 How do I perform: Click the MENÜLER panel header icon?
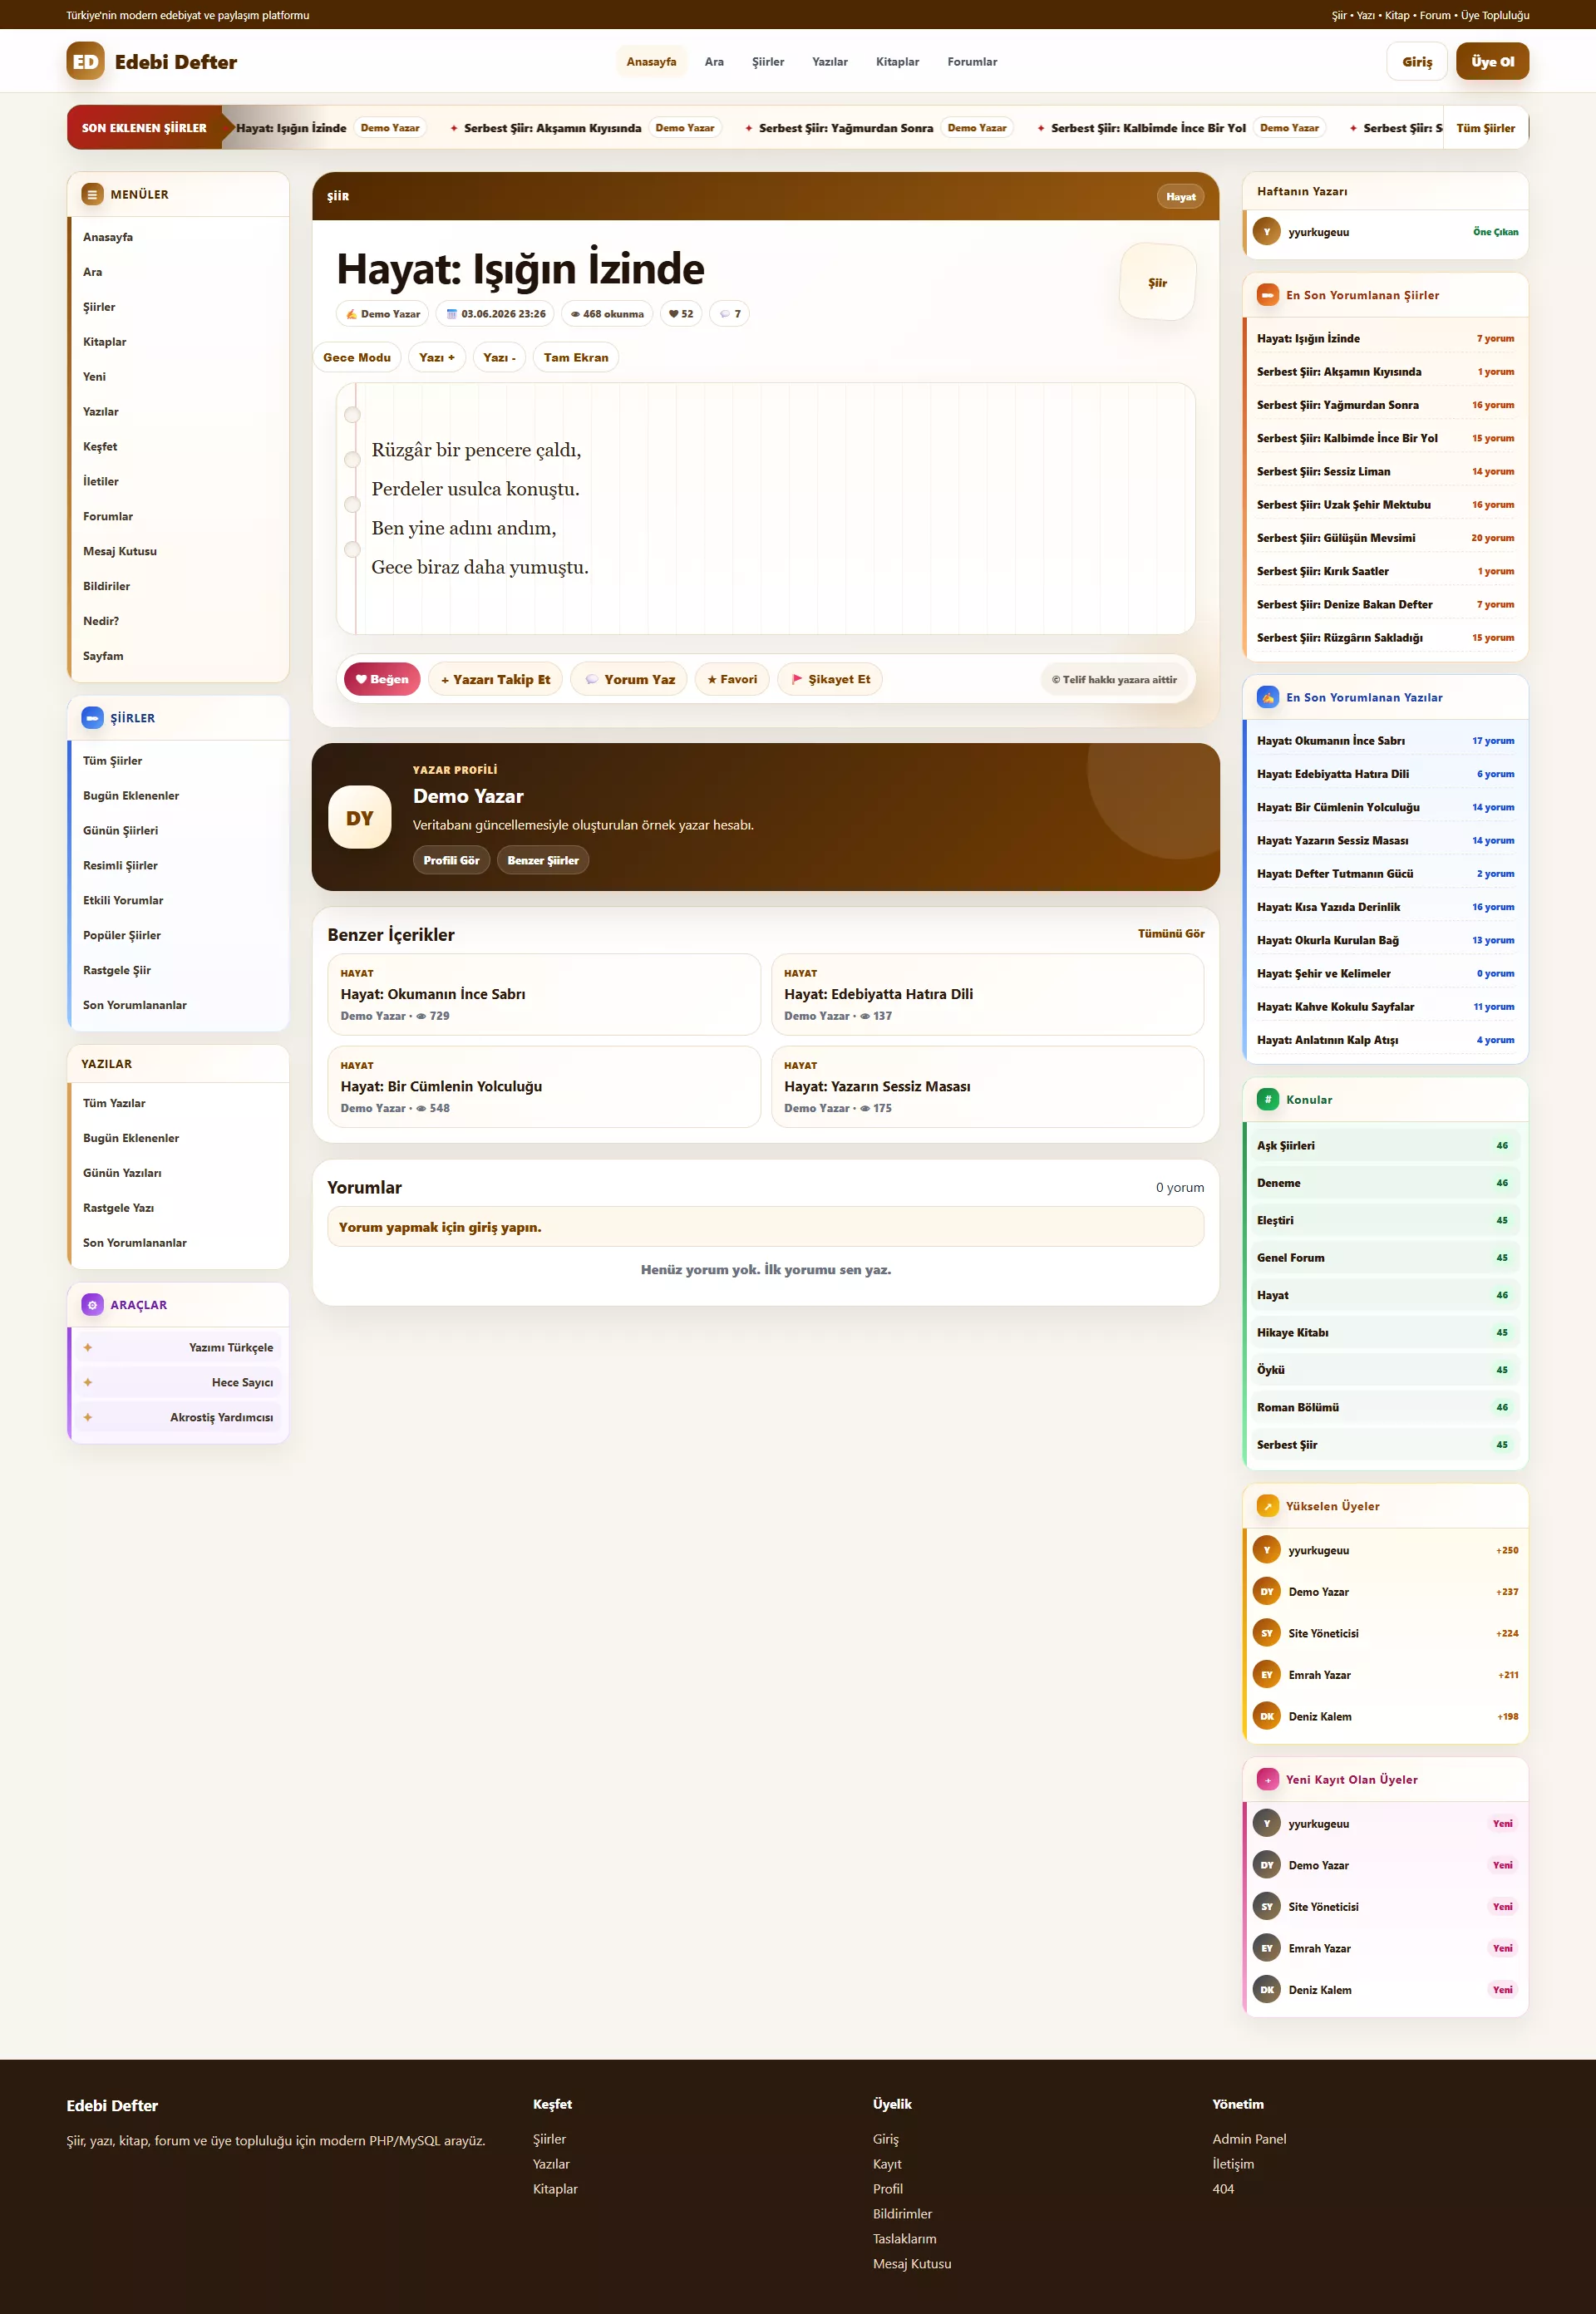(x=92, y=194)
